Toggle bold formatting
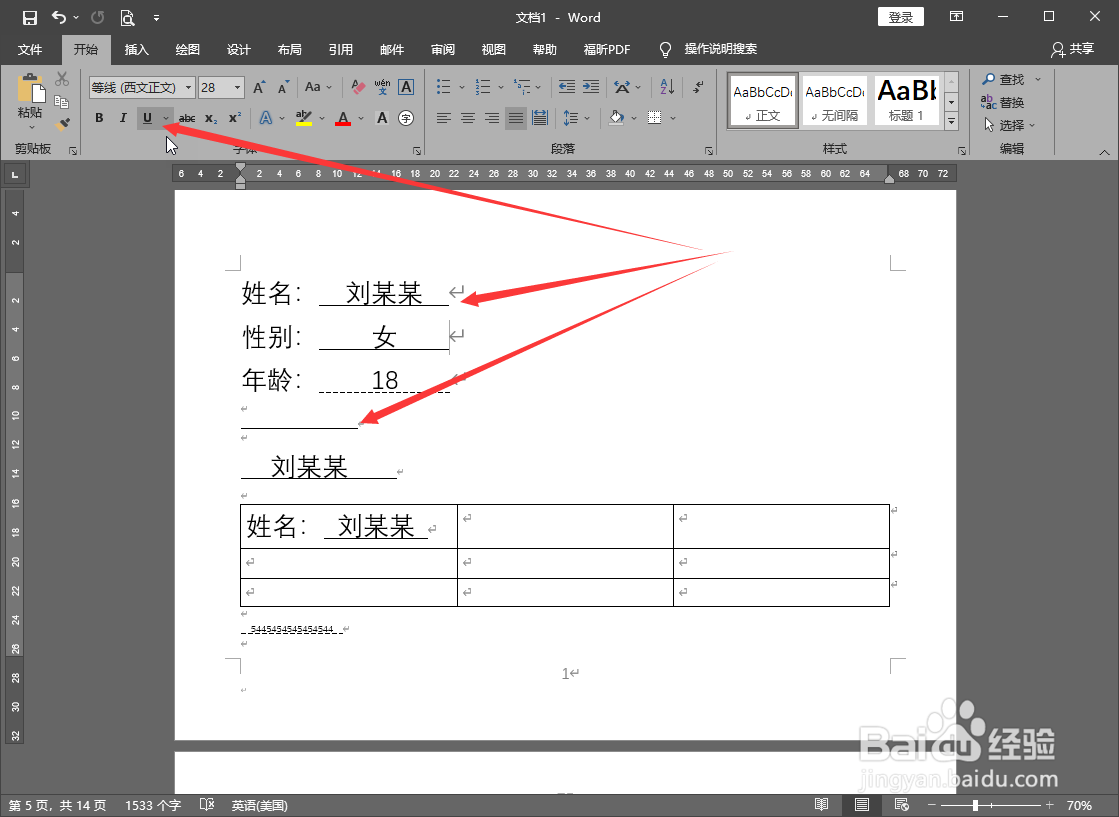 tap(98, 118)
